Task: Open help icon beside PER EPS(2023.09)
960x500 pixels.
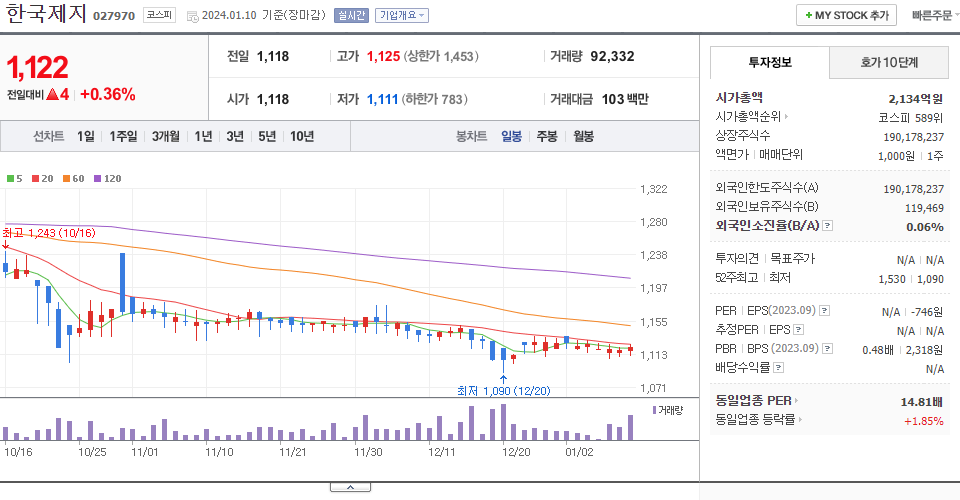Action: (825, 311)
